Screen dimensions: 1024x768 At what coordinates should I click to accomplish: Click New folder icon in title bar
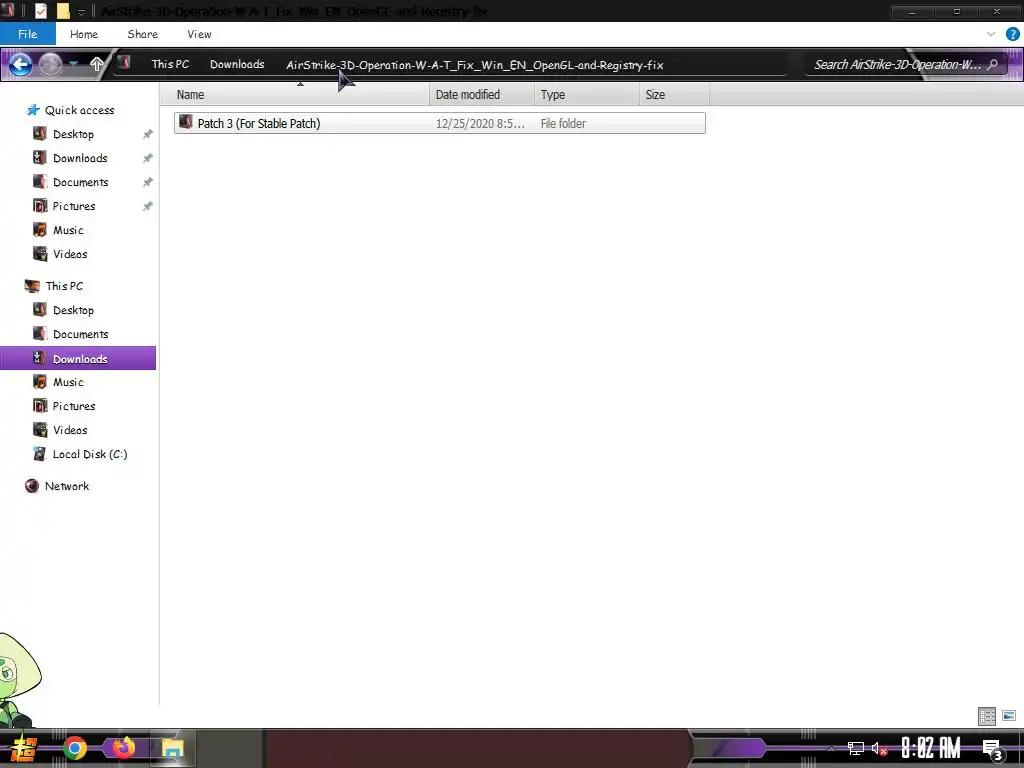coord(63,11)
